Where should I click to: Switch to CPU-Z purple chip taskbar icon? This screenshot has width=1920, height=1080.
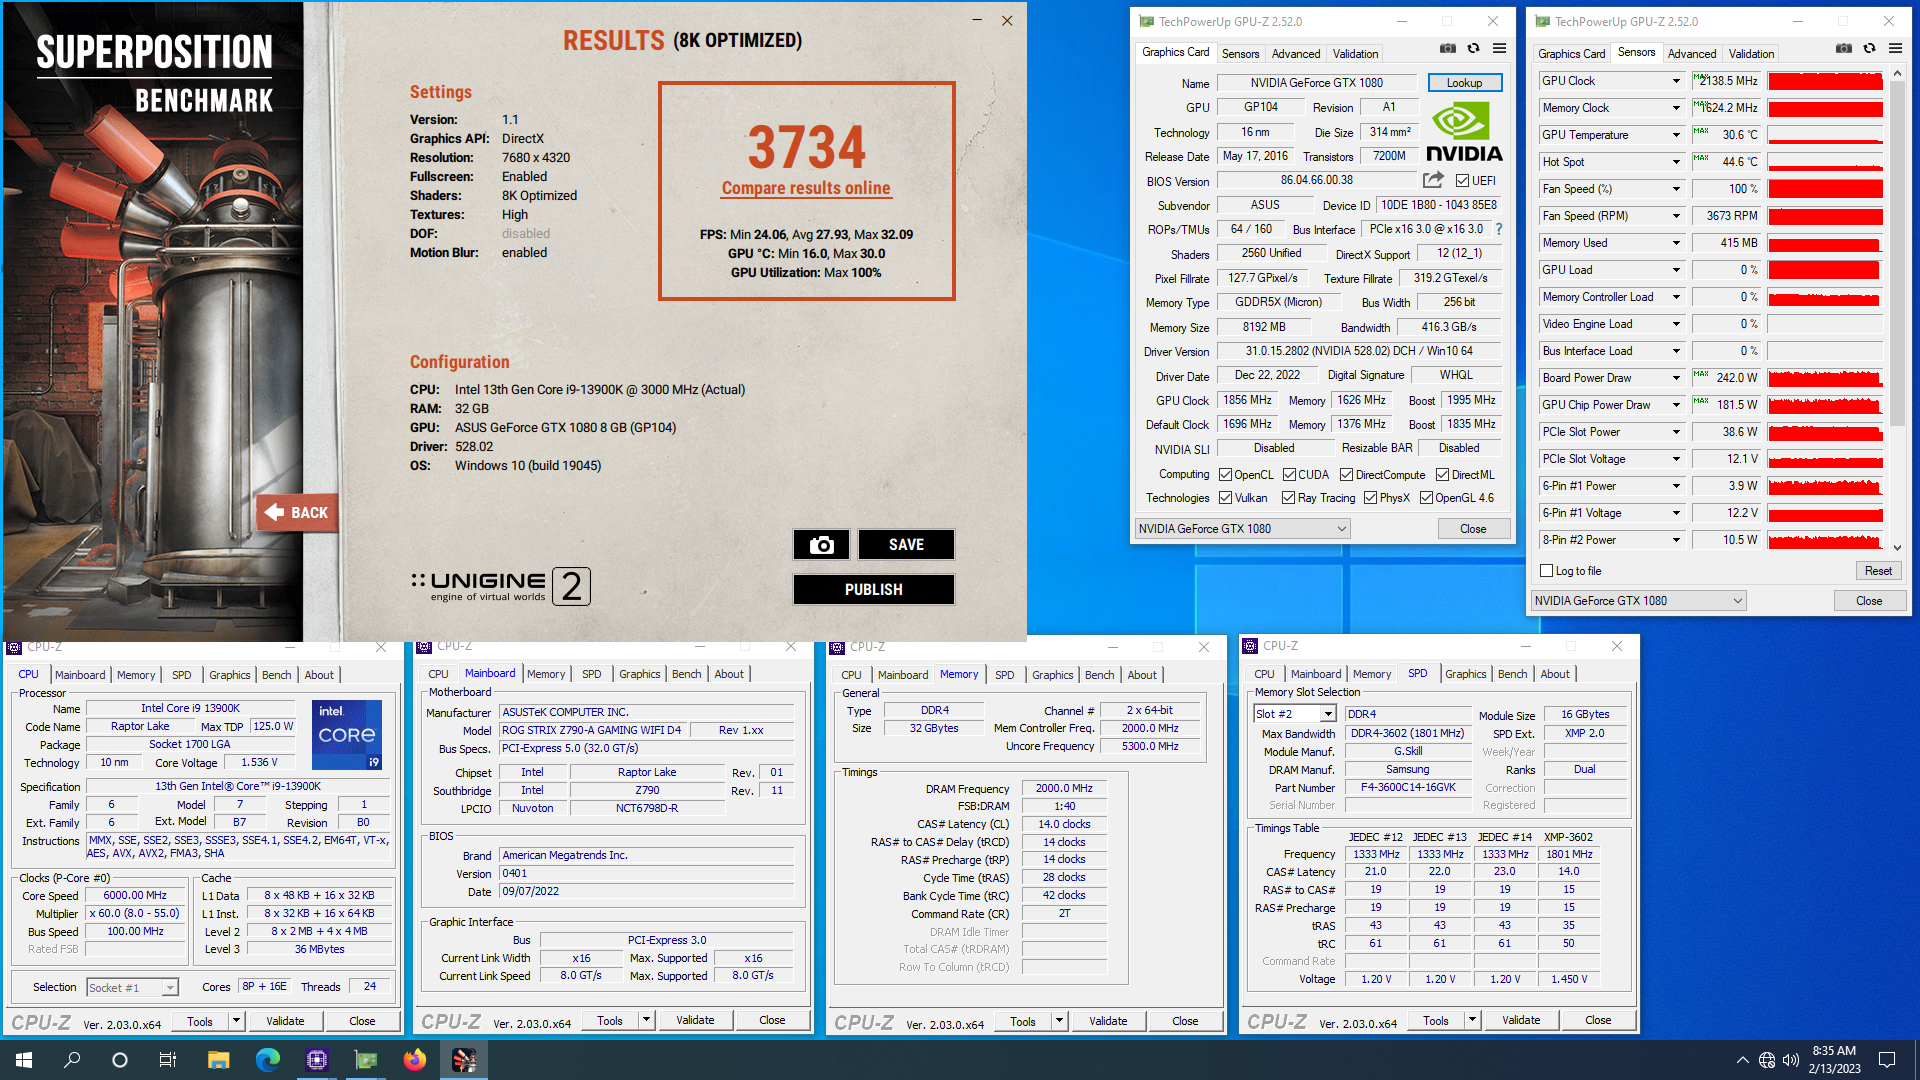(x=316, y=1060)
